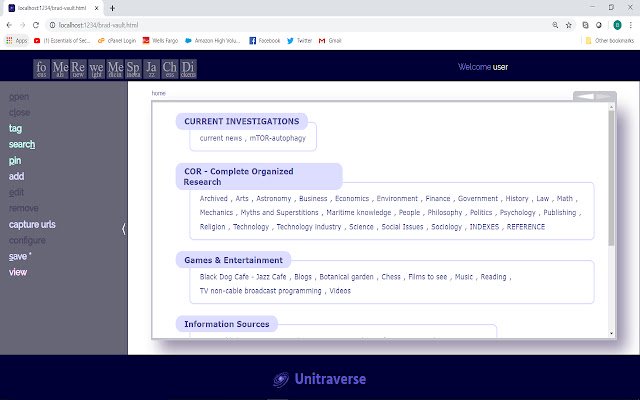Open the 'Me als' pinned tile

60,69
